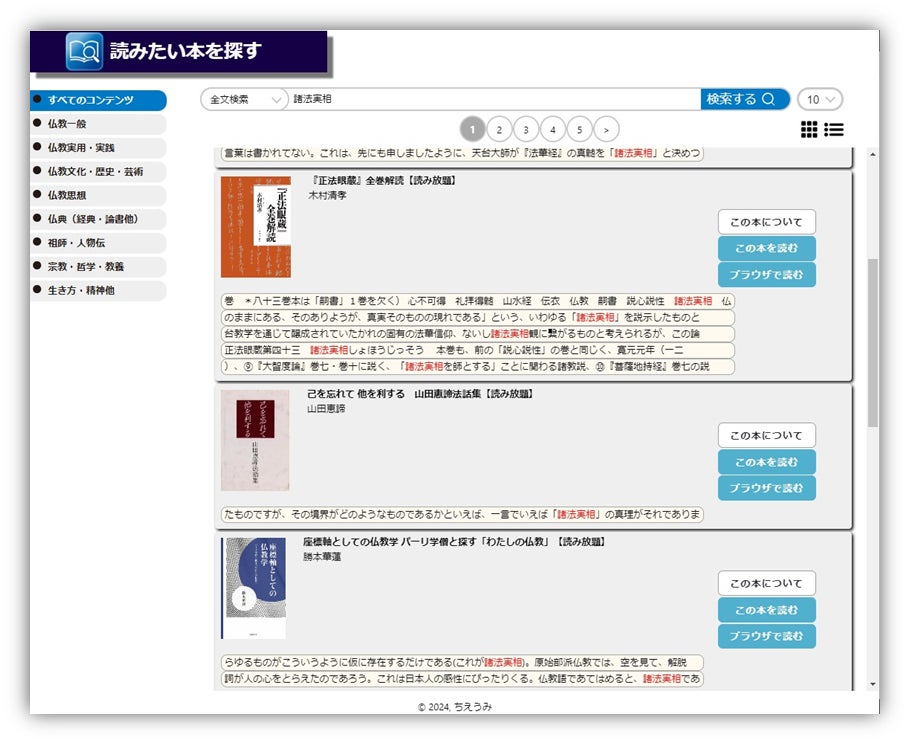910x744 pixels.
Task: Click the magnifier icon in 検索する button
Action: coord(768,99)
